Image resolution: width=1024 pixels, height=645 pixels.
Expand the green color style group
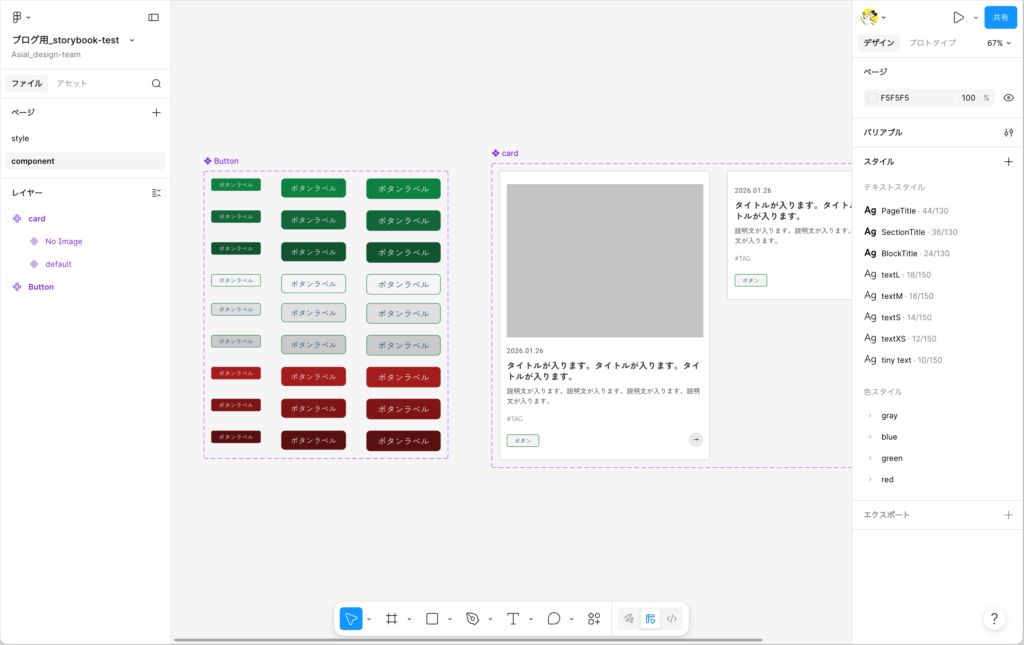[870, 458]
